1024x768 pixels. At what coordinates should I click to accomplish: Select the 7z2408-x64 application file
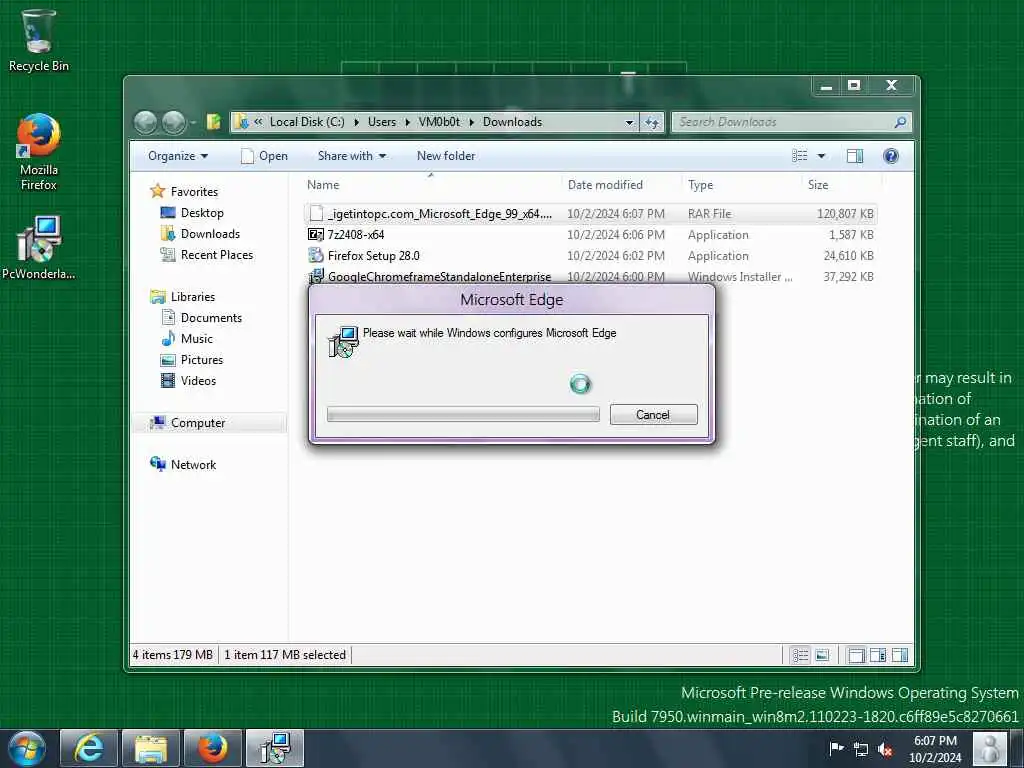click(x=590, y=234)
